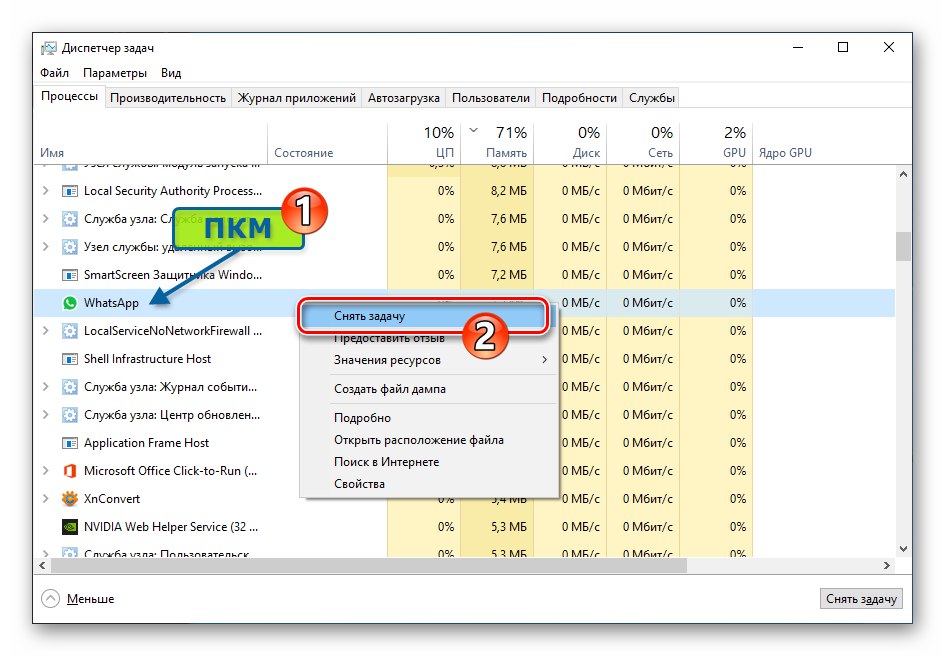Image resolution: width=945 pixels, height=656 pixels.
Task: Choose Создать файл дампа menu item
Action: [429, 389]
